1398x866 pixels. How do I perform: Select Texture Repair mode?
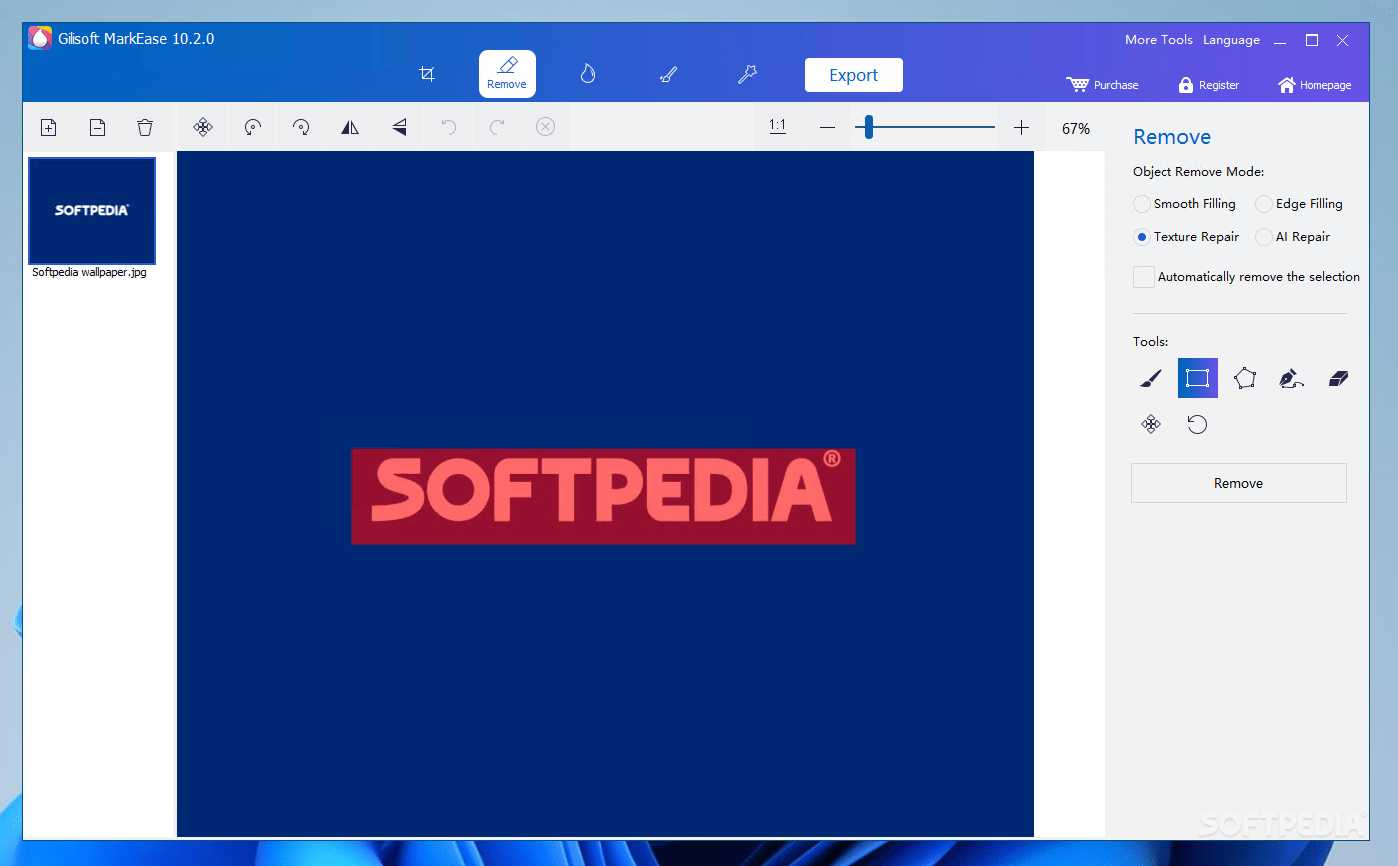[1186, 237]
